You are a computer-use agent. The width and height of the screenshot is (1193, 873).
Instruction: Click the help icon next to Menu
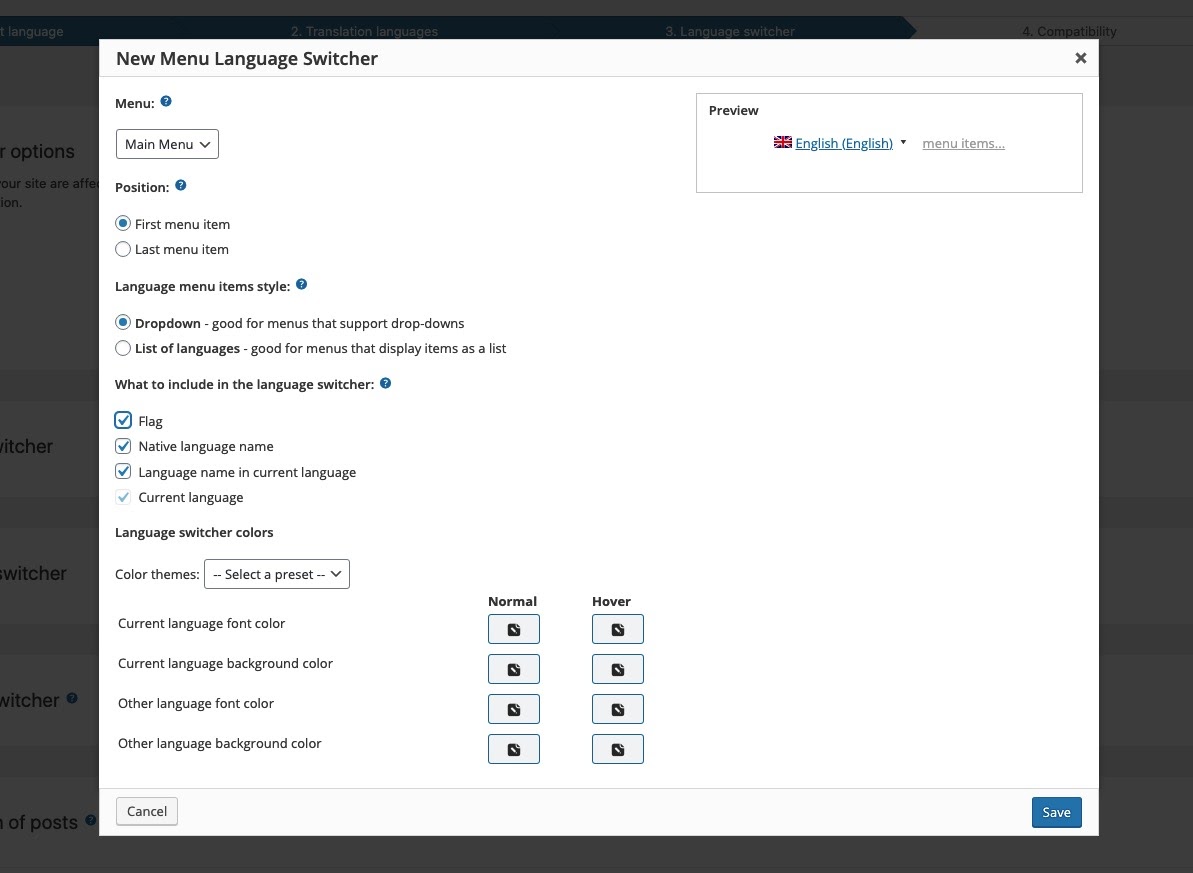click(x=166, y=102)
